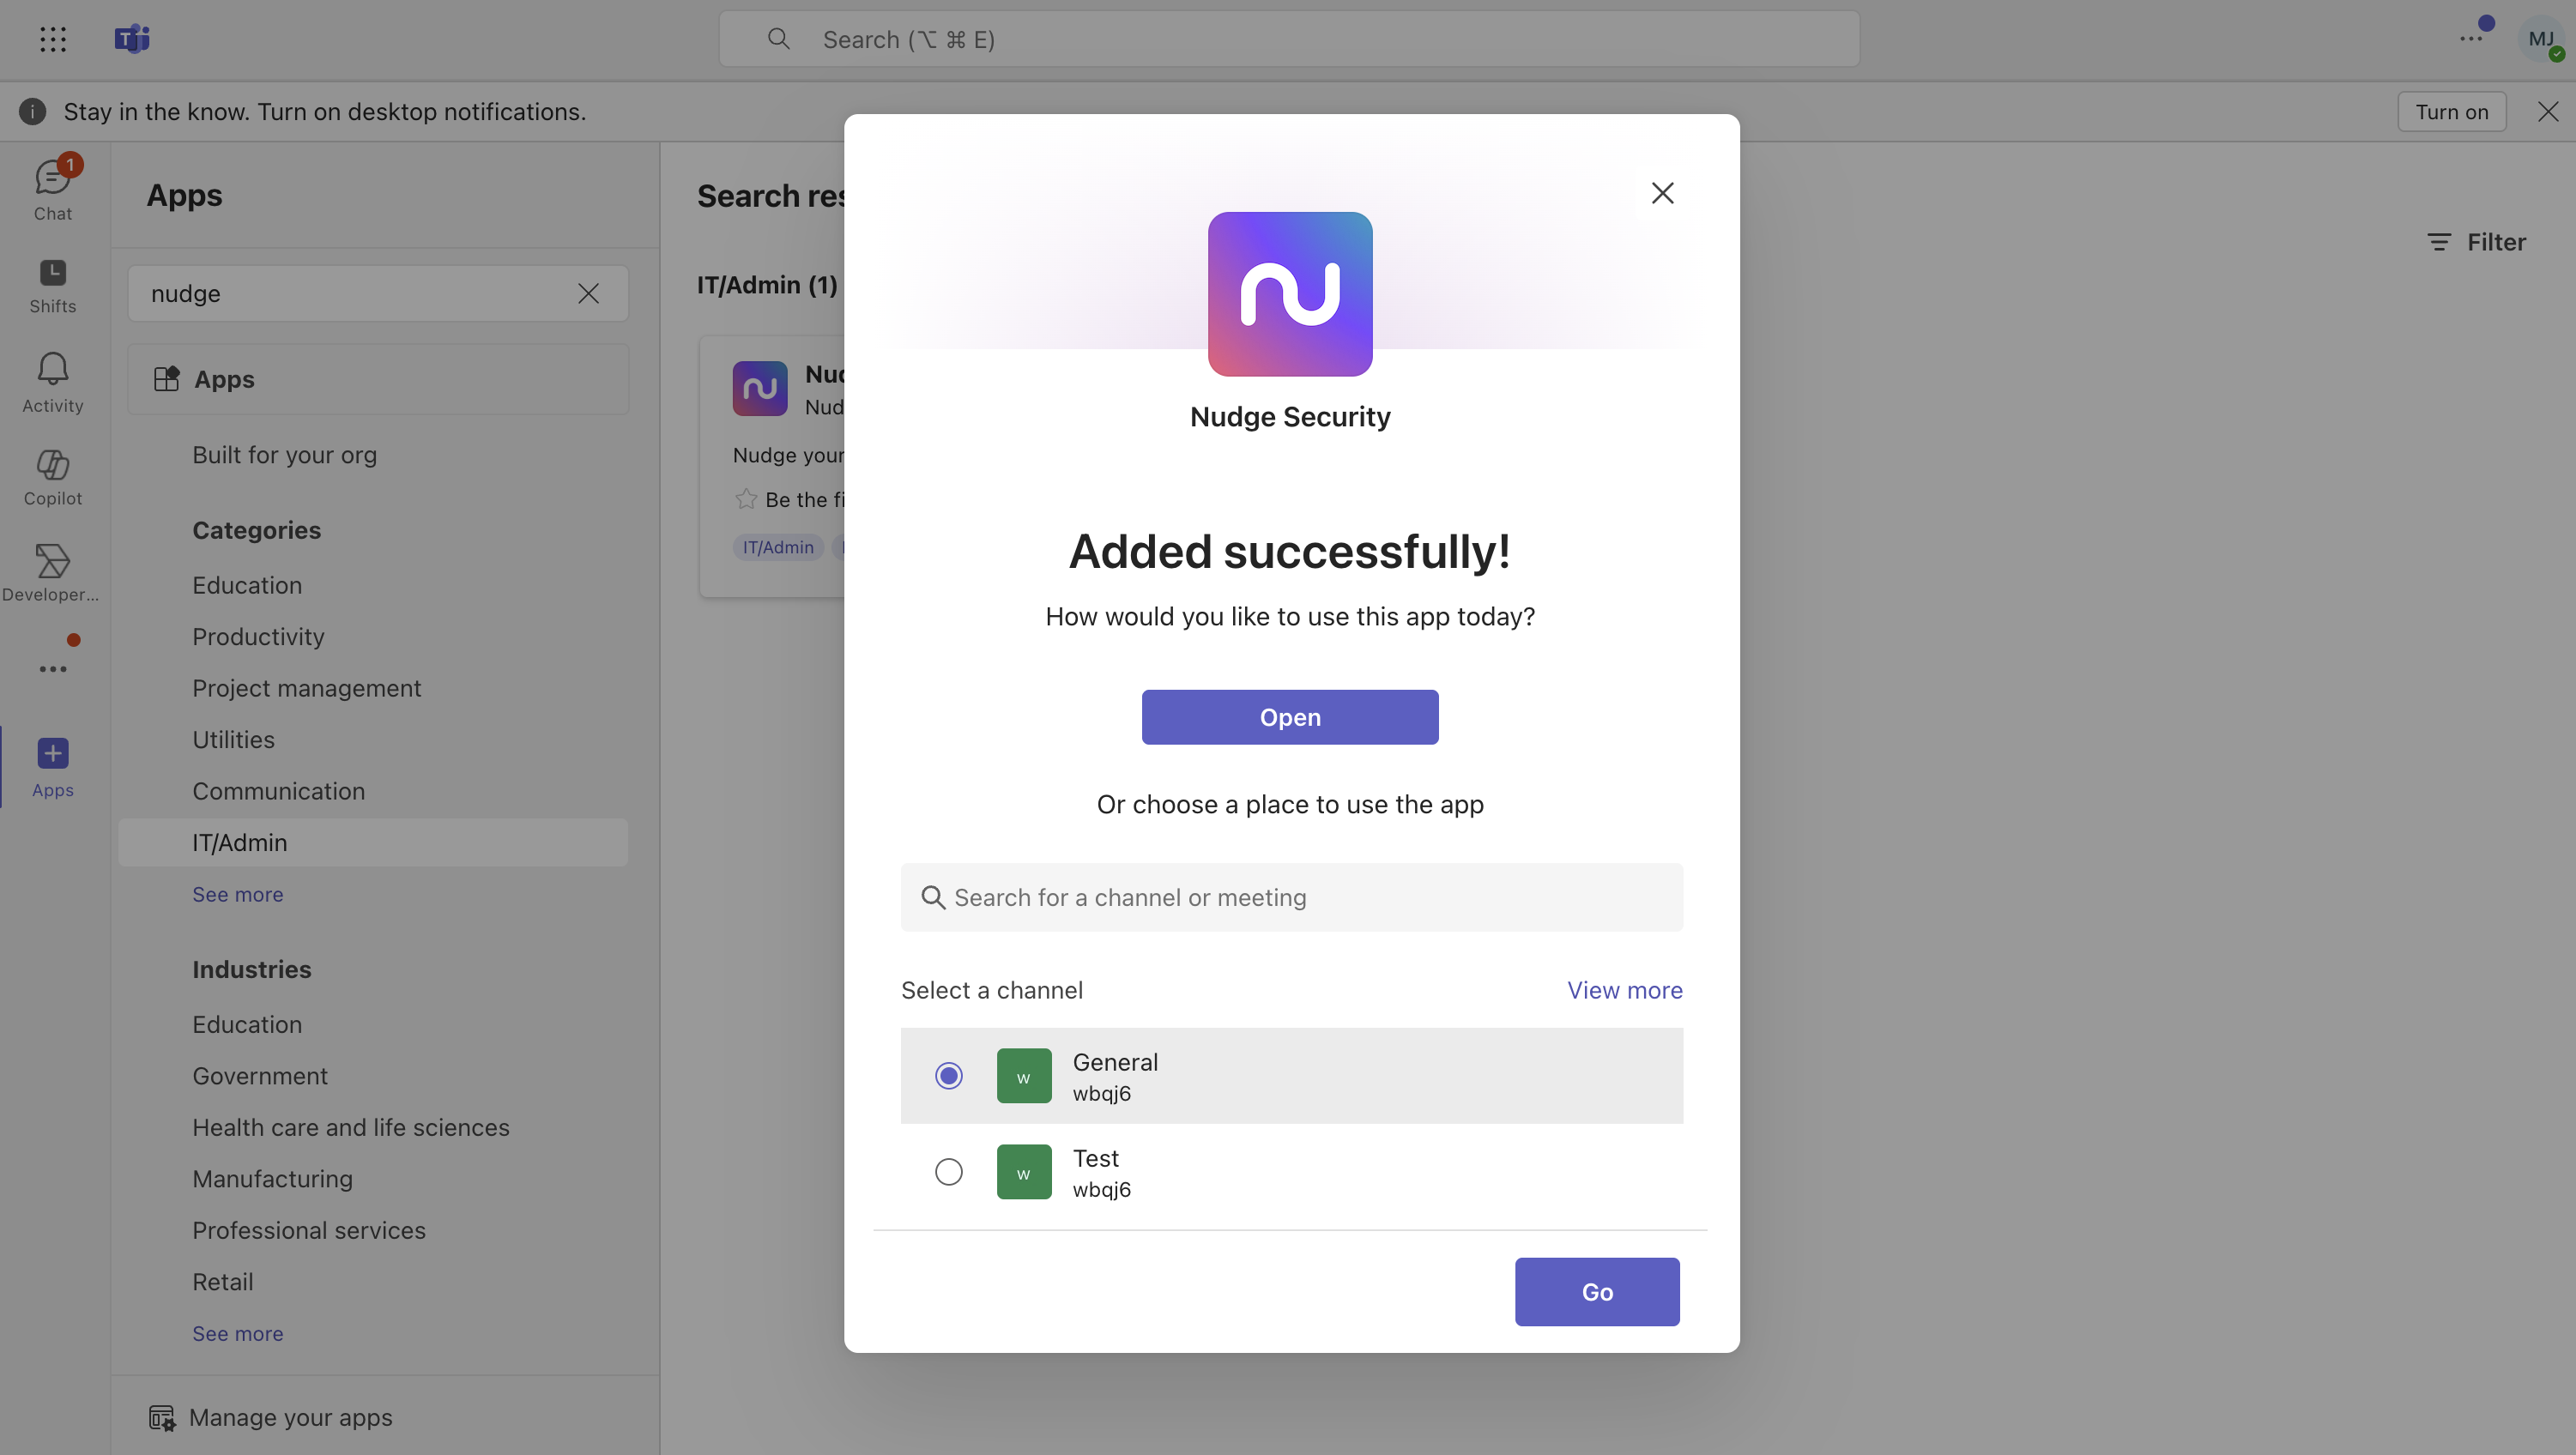Click the app launcher grid icon
Image resolution: width=2576 pixels, height=1455 pixels.
[52, 39]
